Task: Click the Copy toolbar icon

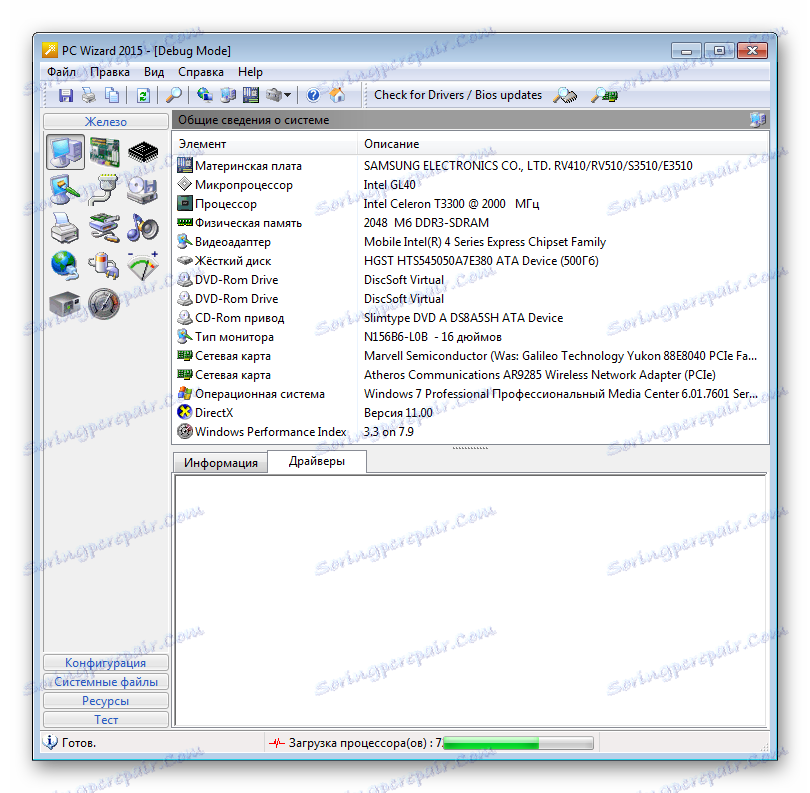Action: click(x=112, y=95)
